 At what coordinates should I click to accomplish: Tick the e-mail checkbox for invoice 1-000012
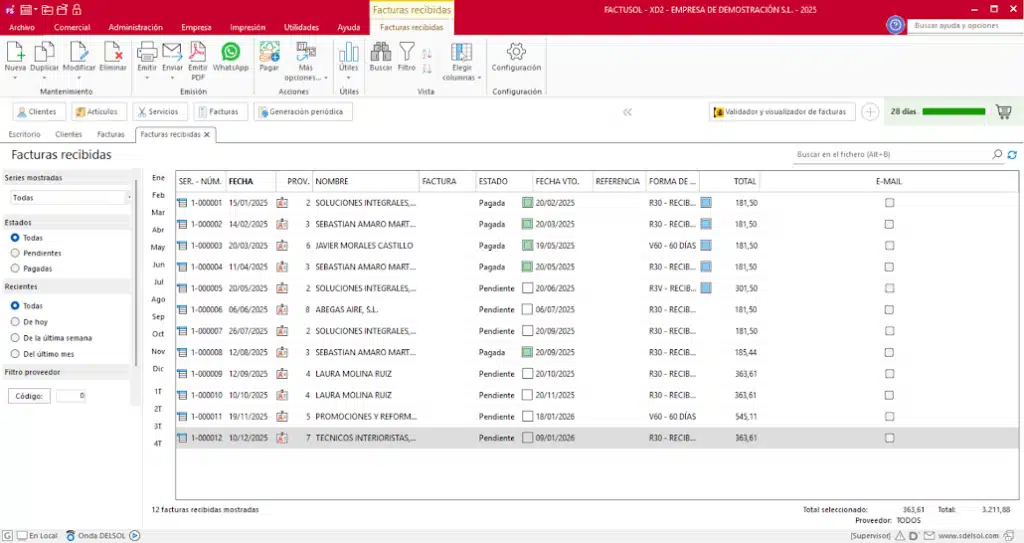tap(889, 438)
